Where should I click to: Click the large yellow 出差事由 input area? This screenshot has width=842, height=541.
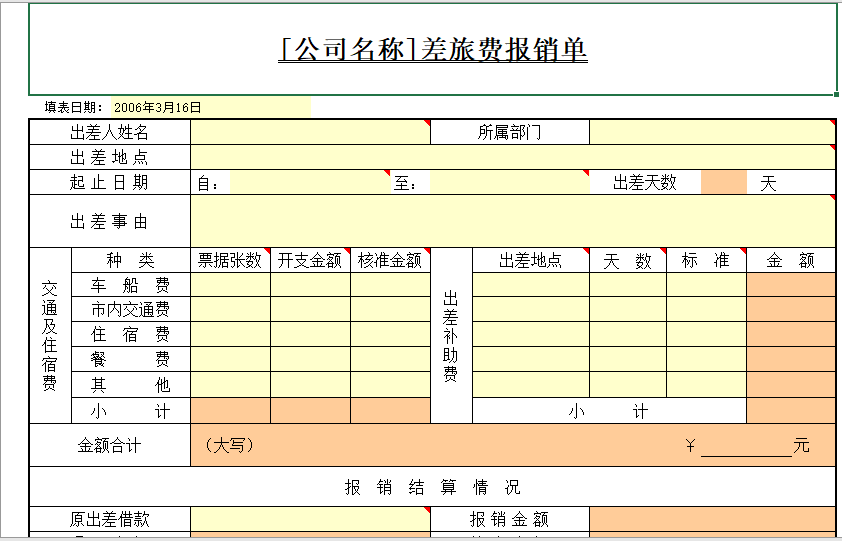(x=512, y=221)
